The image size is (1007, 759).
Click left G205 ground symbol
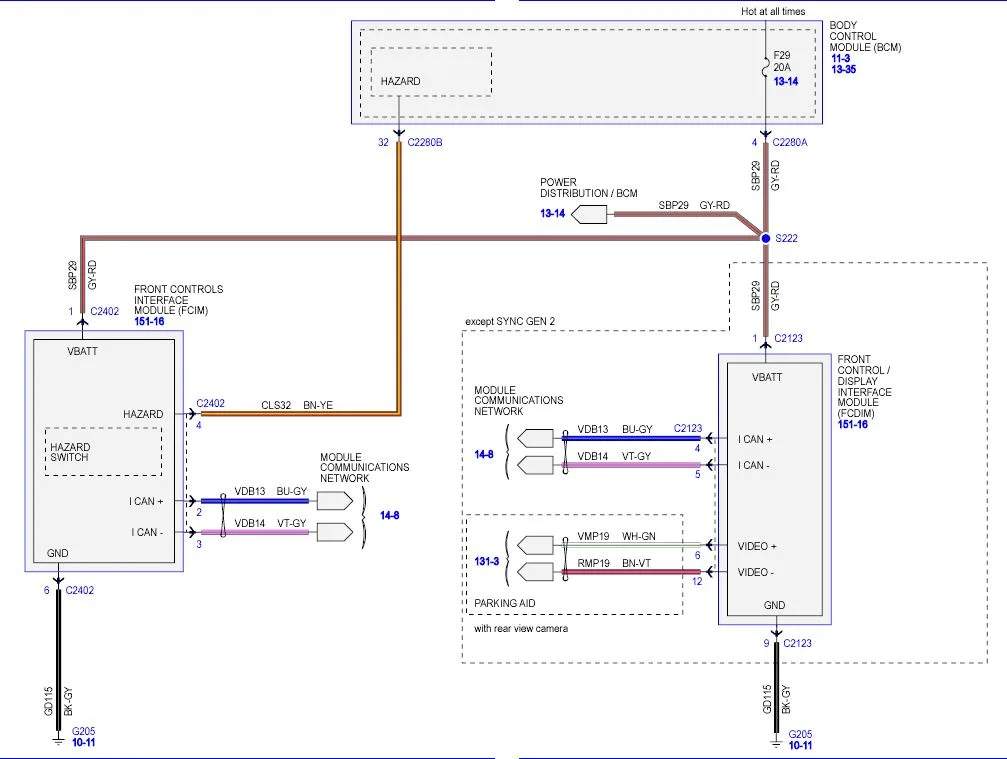[58, 741]
